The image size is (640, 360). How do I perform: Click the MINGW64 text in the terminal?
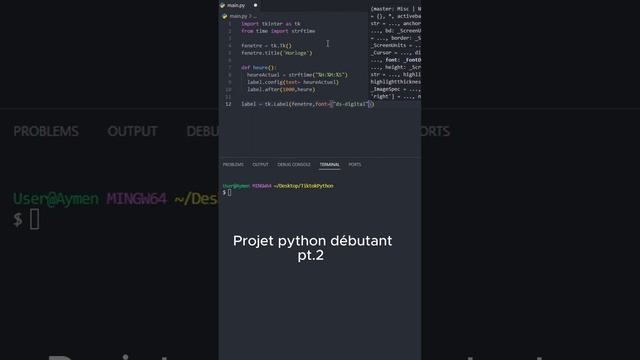point(261,186)
